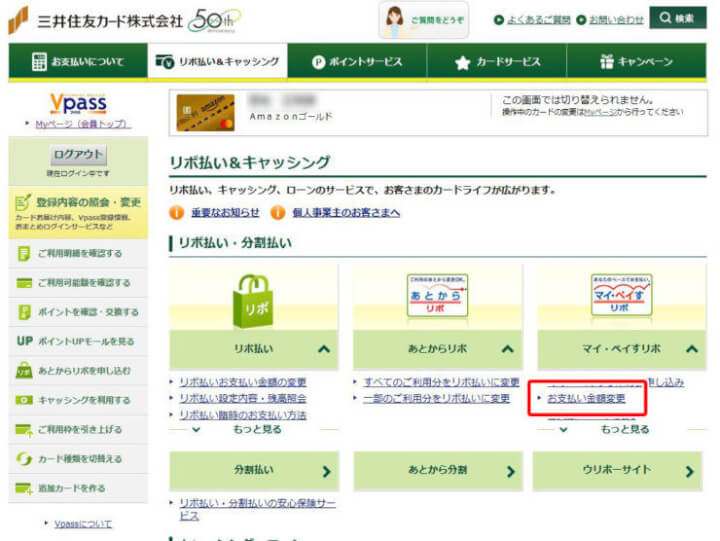
Task: Open キャンペーン tab
Action: pyautogui.click(x=636, y=62)
